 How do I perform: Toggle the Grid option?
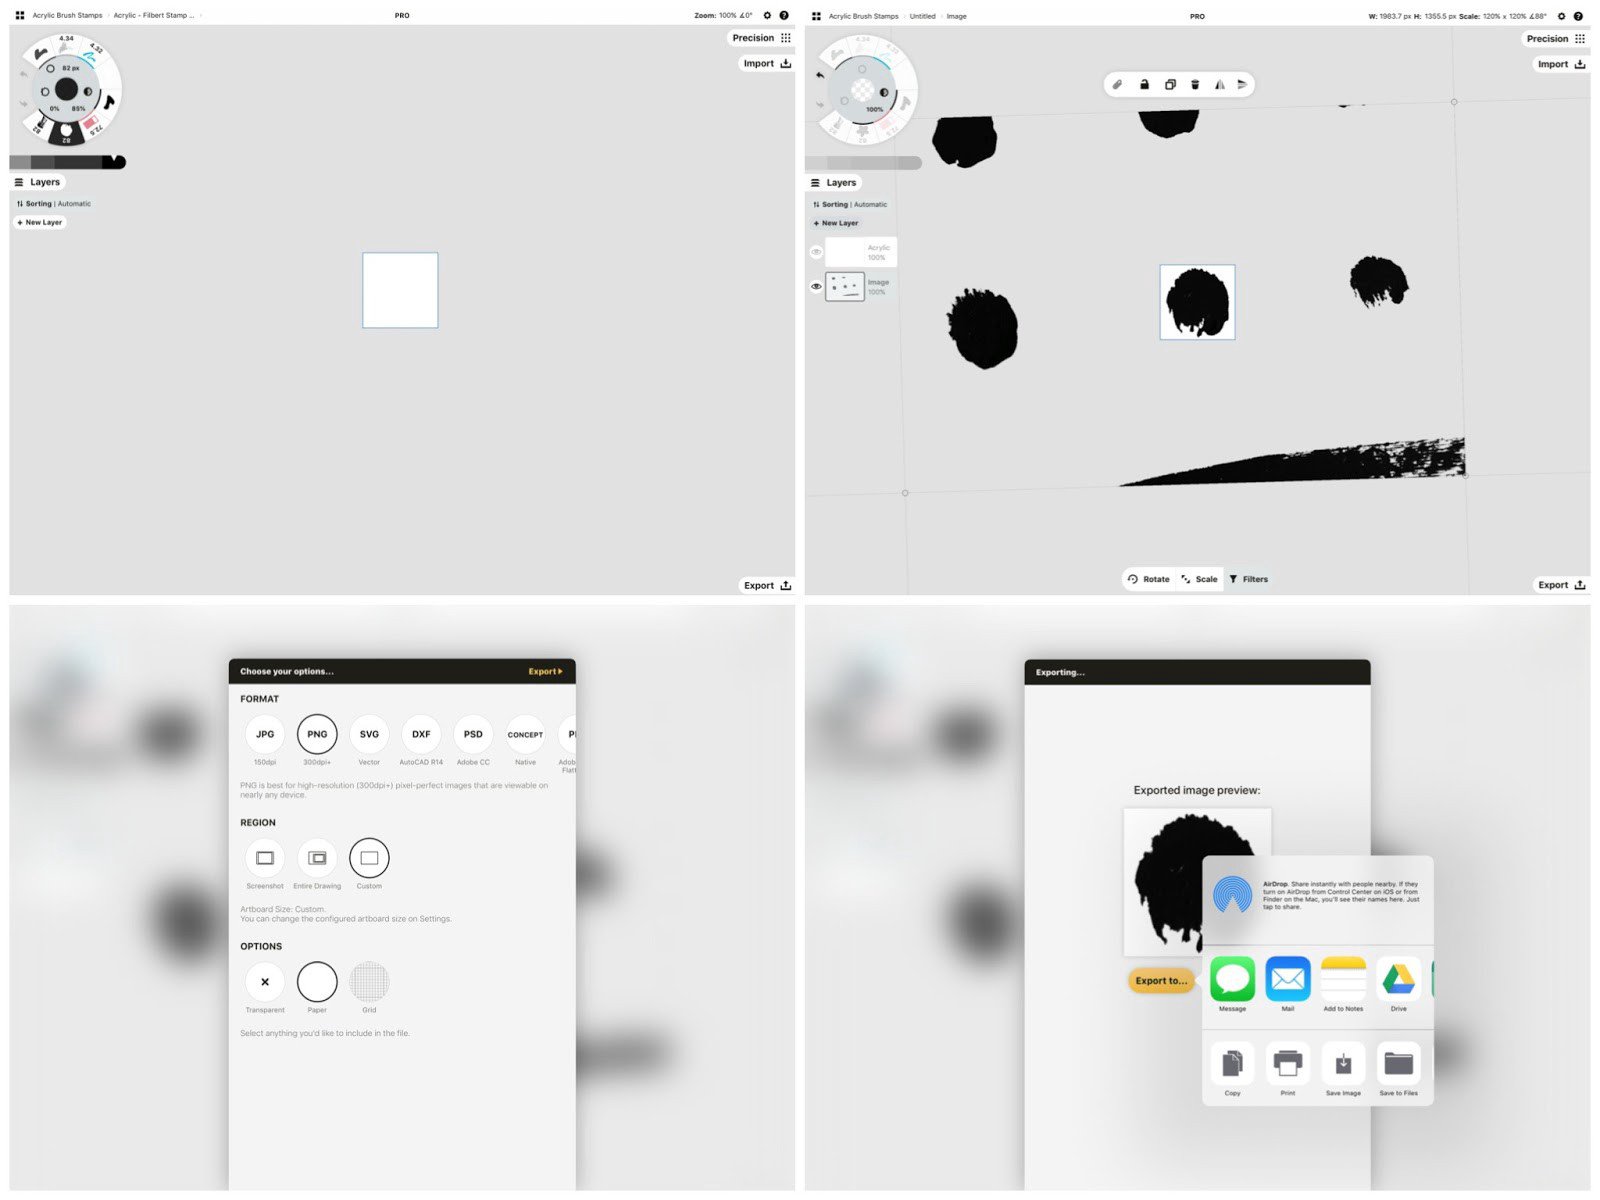pyautogui.click(x=369, y=982)
